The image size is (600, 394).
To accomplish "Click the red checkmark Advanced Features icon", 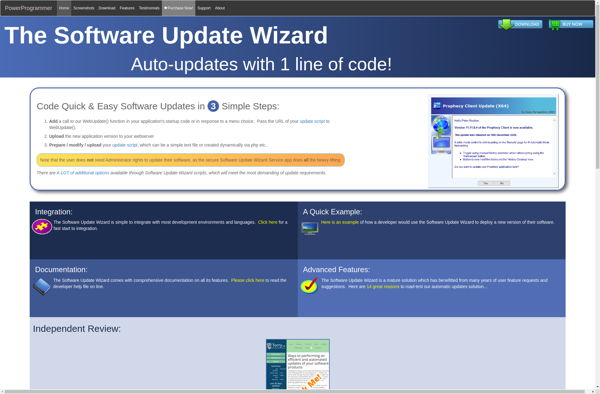I will click(x=309, y=285).
